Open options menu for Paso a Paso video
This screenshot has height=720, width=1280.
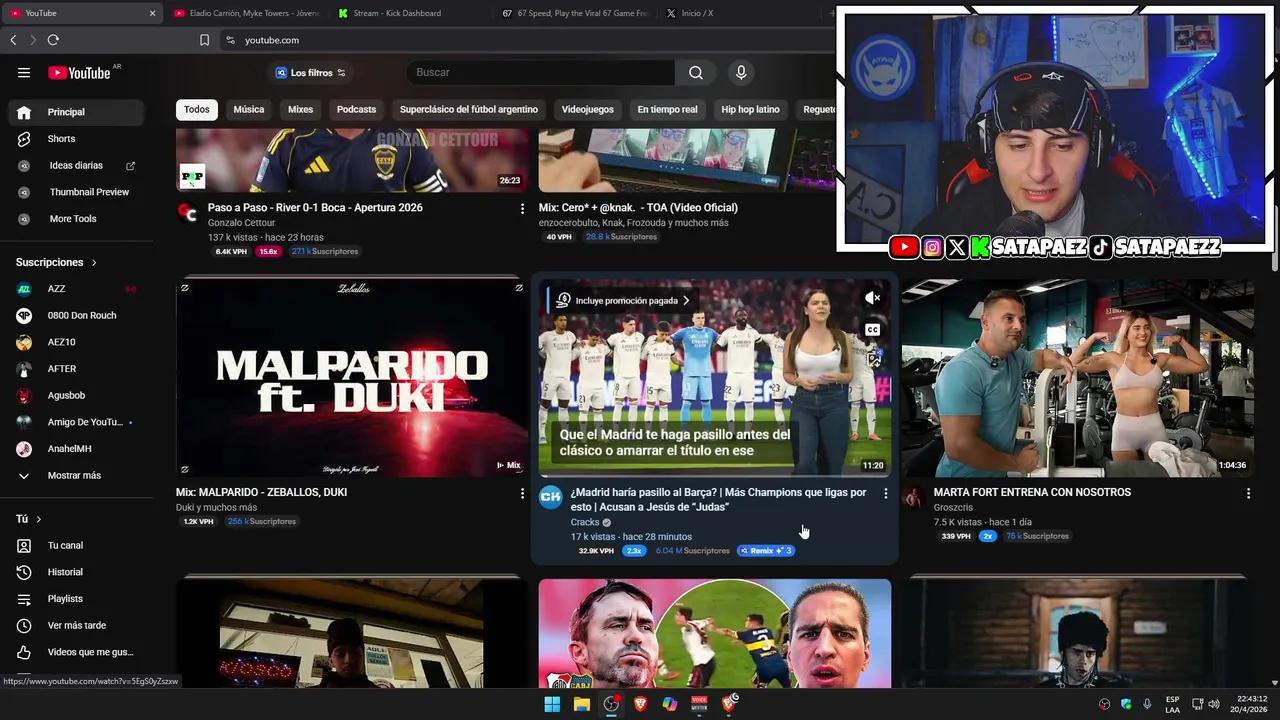tap(522, 208)
